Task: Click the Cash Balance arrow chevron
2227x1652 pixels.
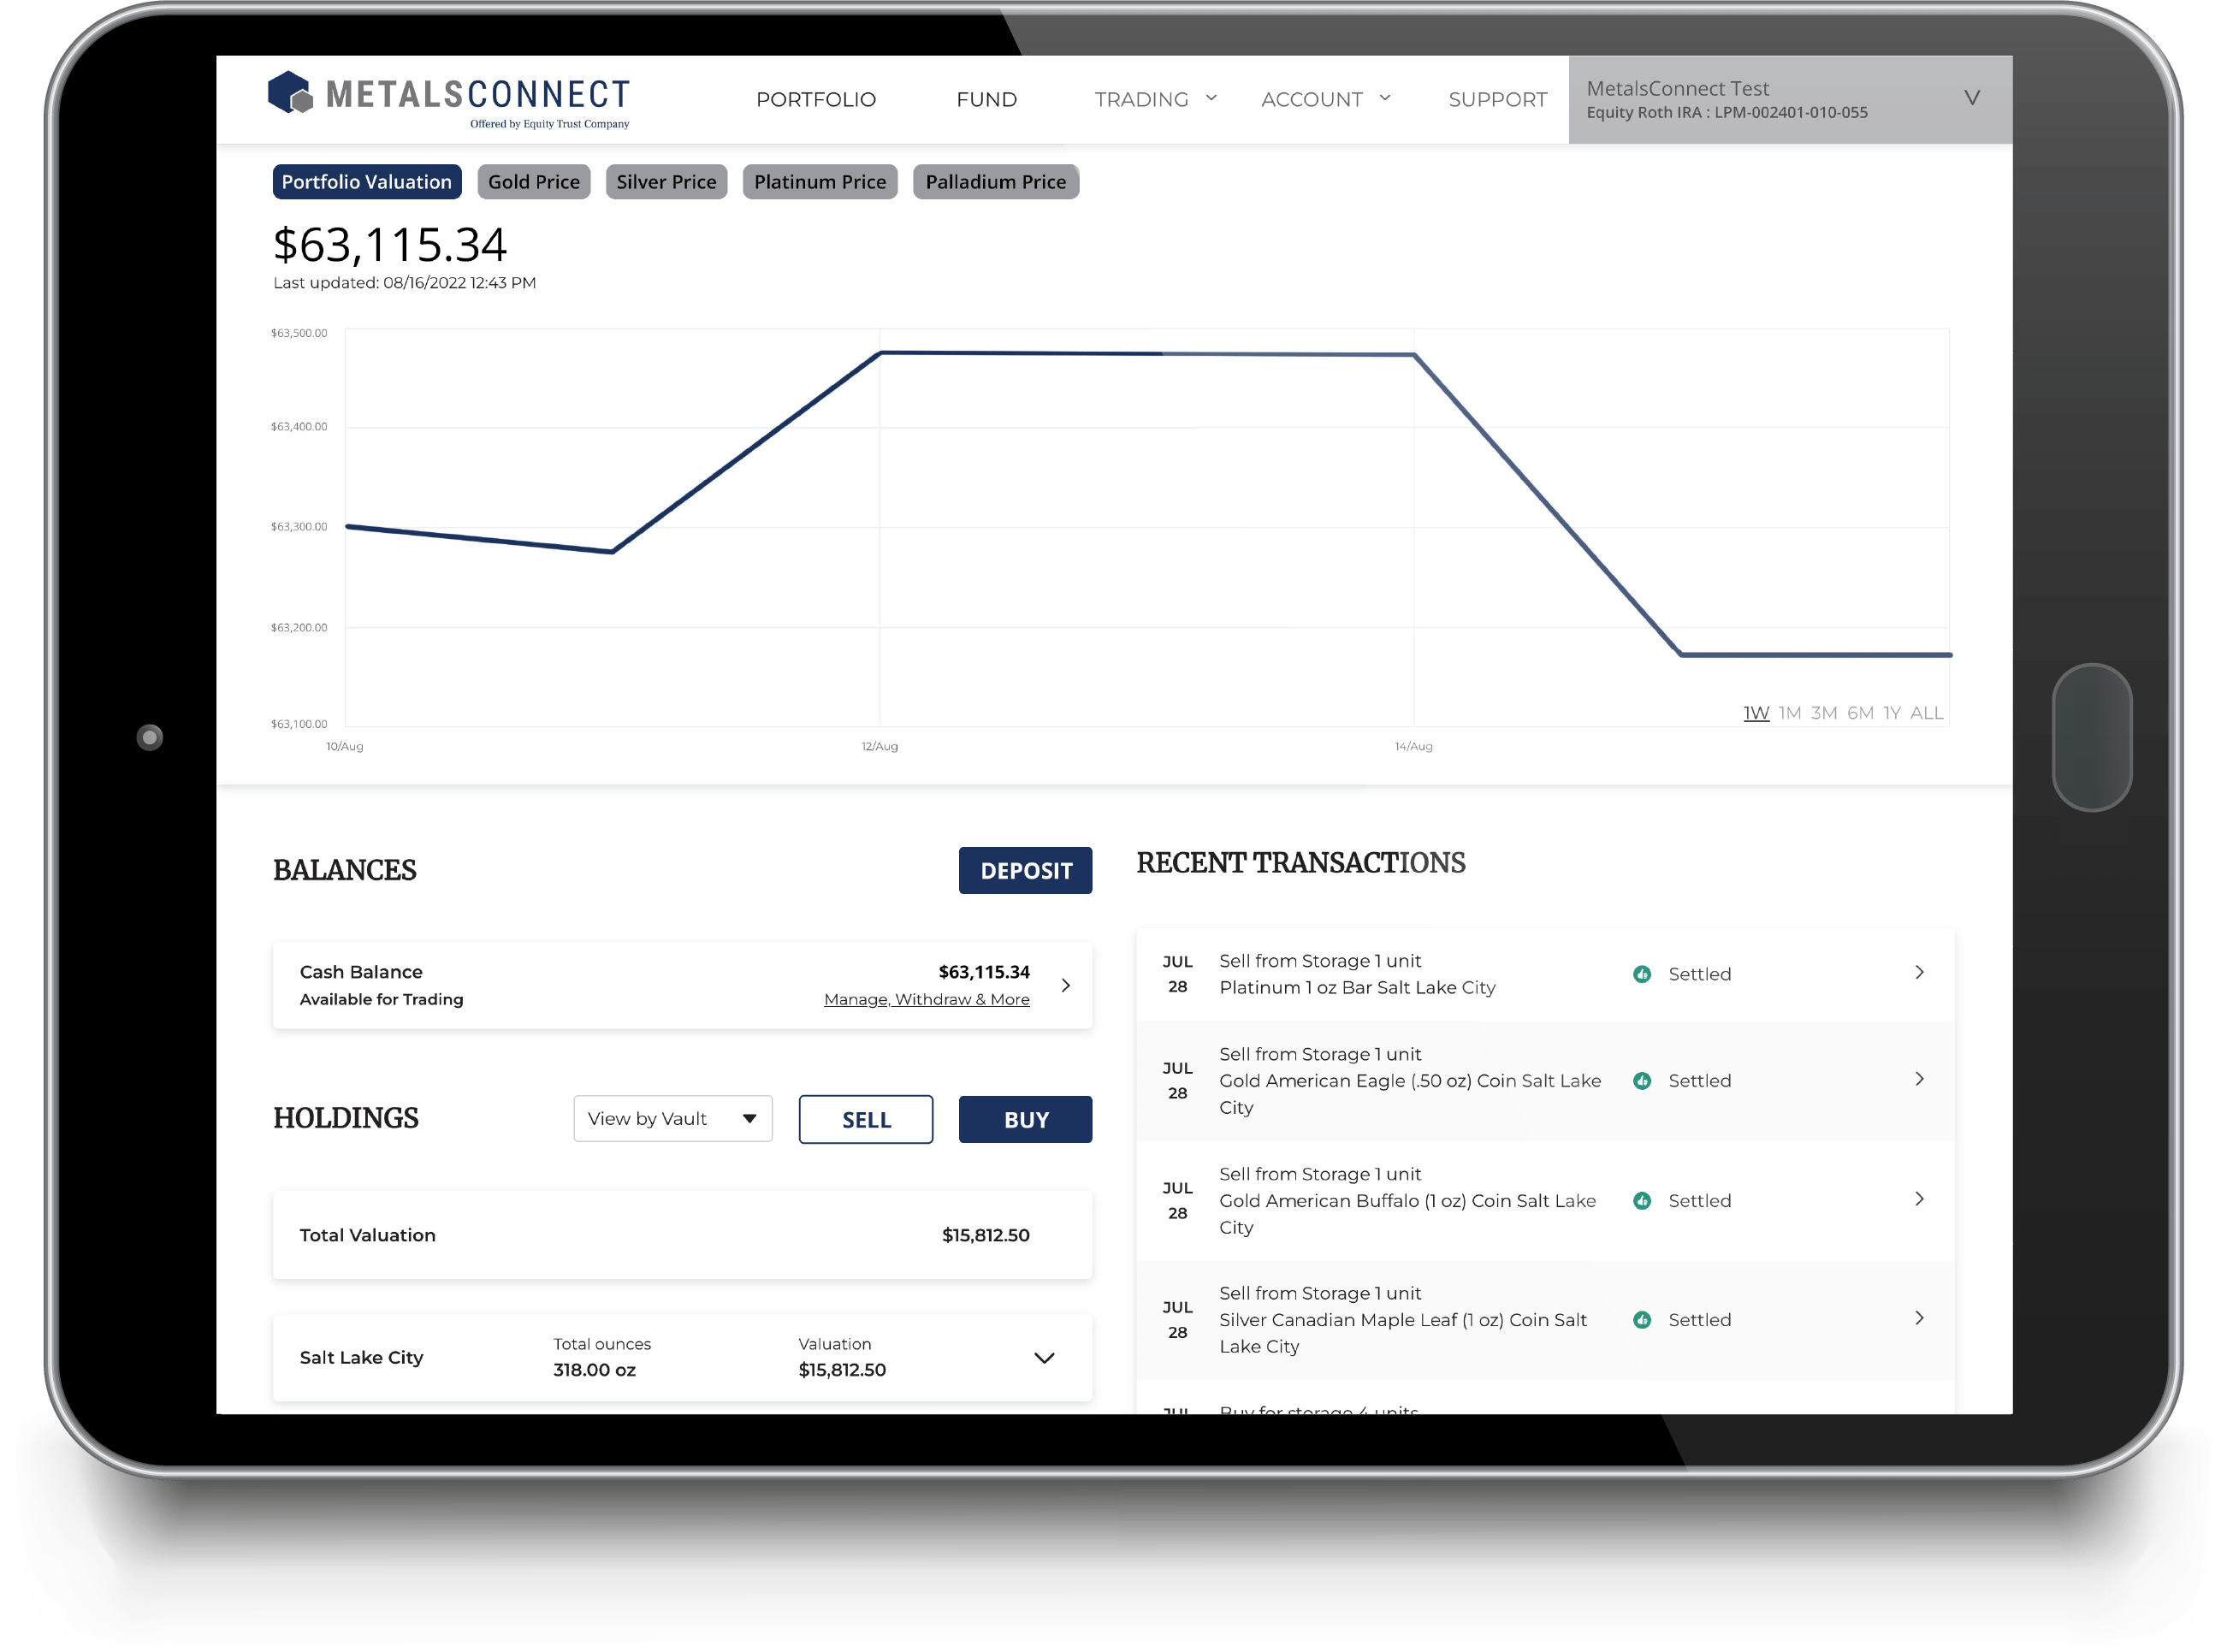Action: pos(1066,986)
